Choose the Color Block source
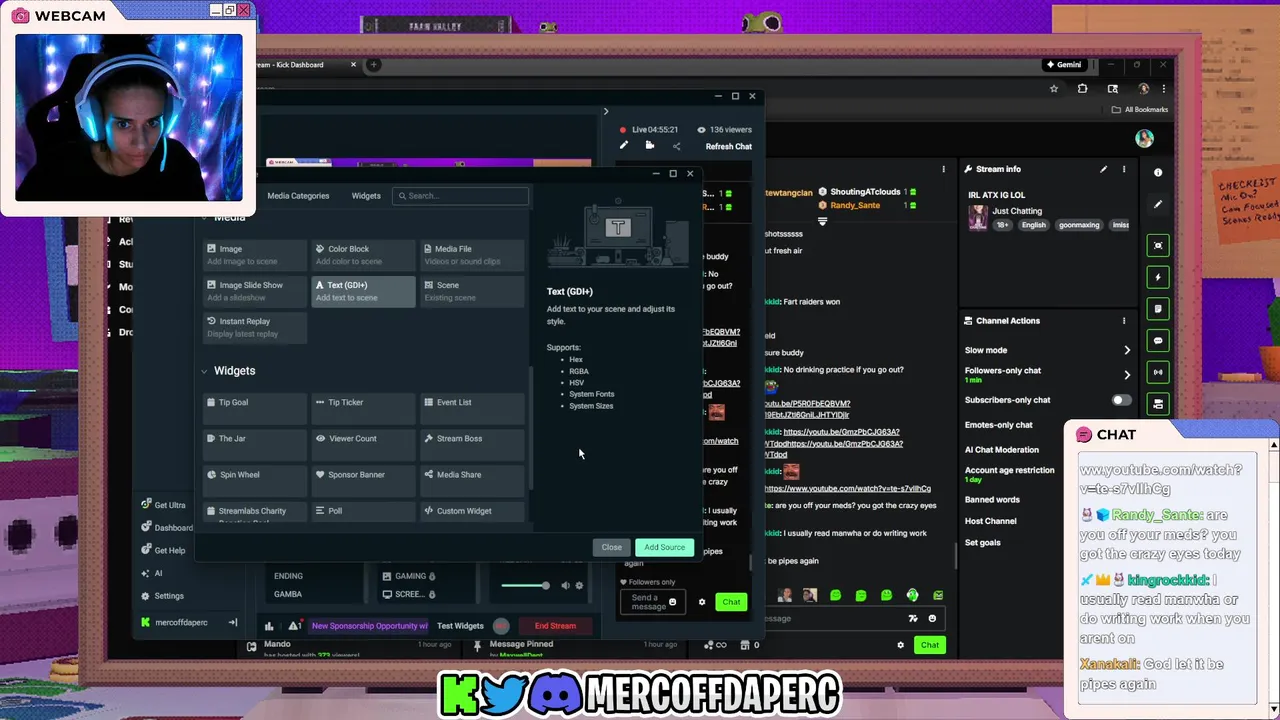Image resolution: width=1280 pixels, height=720 pixels. click(363, 255)
